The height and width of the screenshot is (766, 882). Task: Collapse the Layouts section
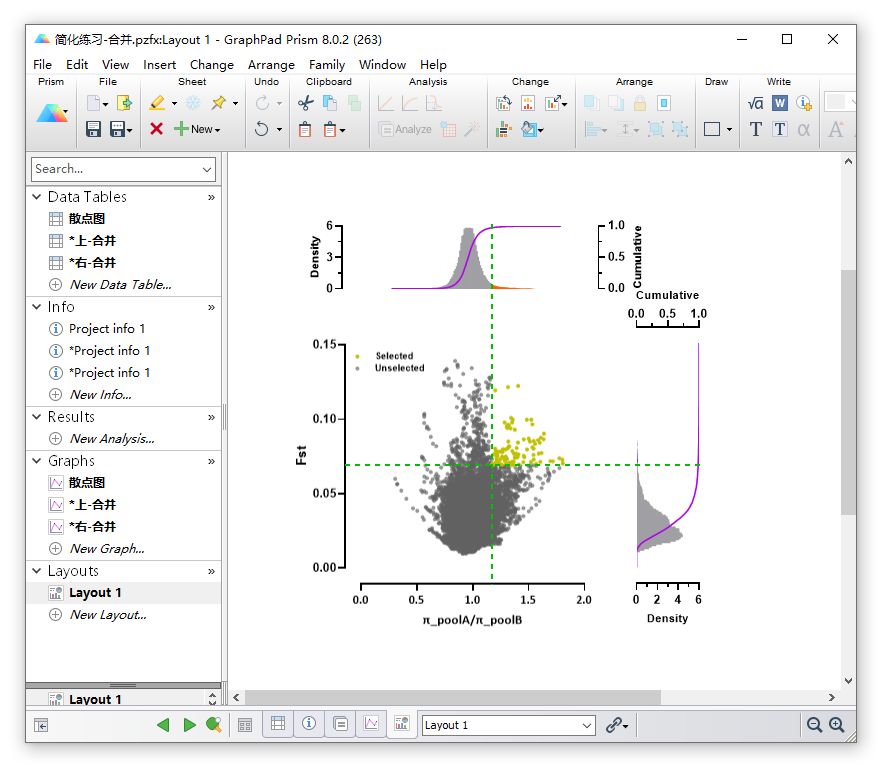pos(37,571)
